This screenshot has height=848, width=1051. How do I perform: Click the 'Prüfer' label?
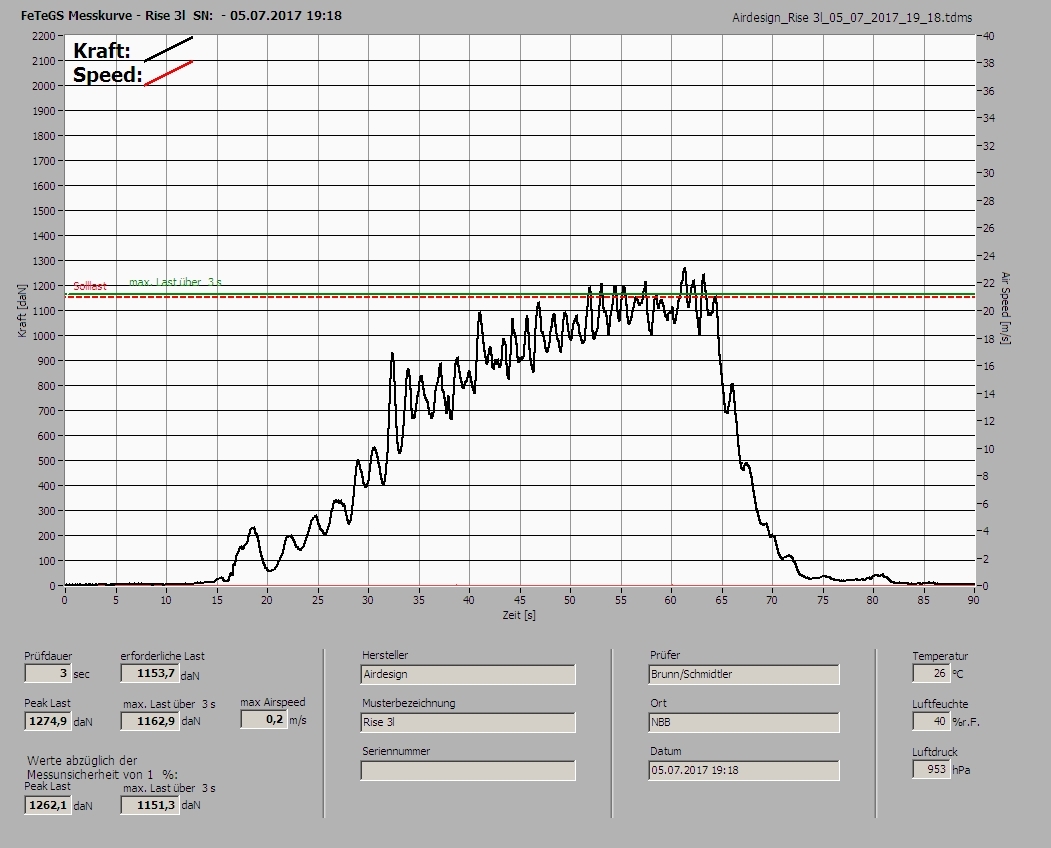(x=665, y=655)
